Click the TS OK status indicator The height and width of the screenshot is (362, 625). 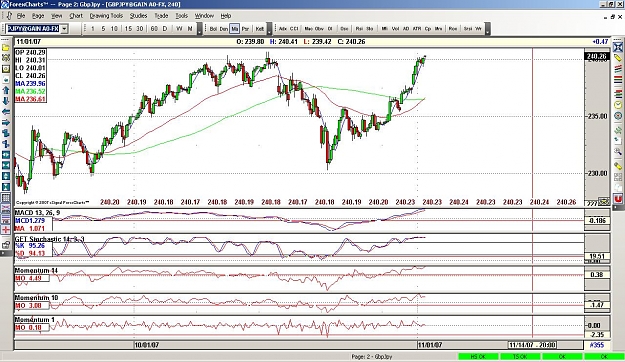[x=520, y=356]
